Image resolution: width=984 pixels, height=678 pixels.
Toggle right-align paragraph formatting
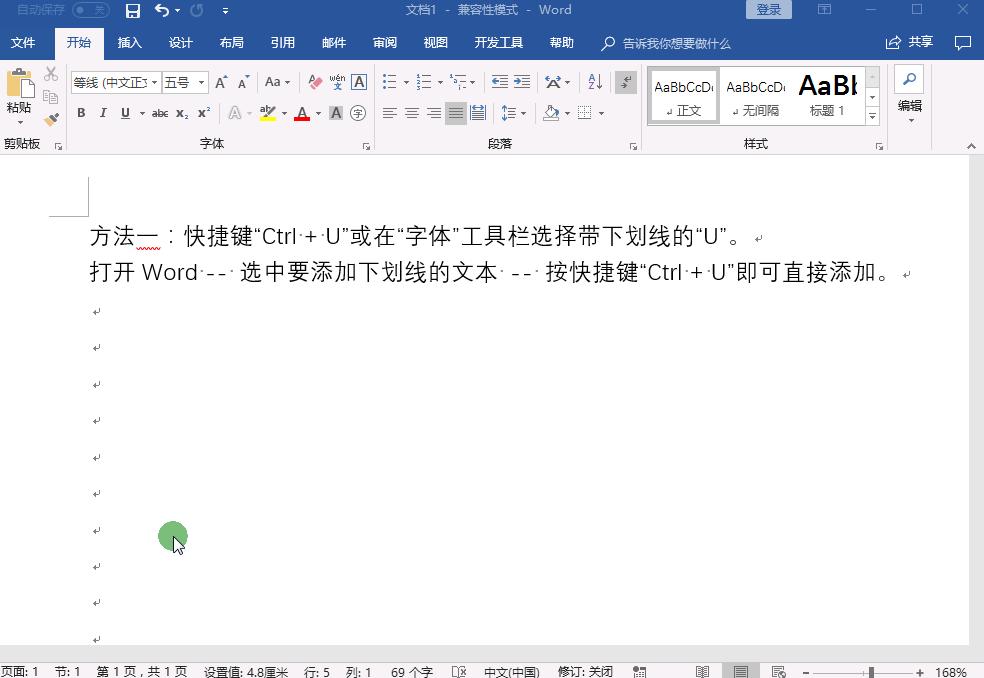coord(433,113)
